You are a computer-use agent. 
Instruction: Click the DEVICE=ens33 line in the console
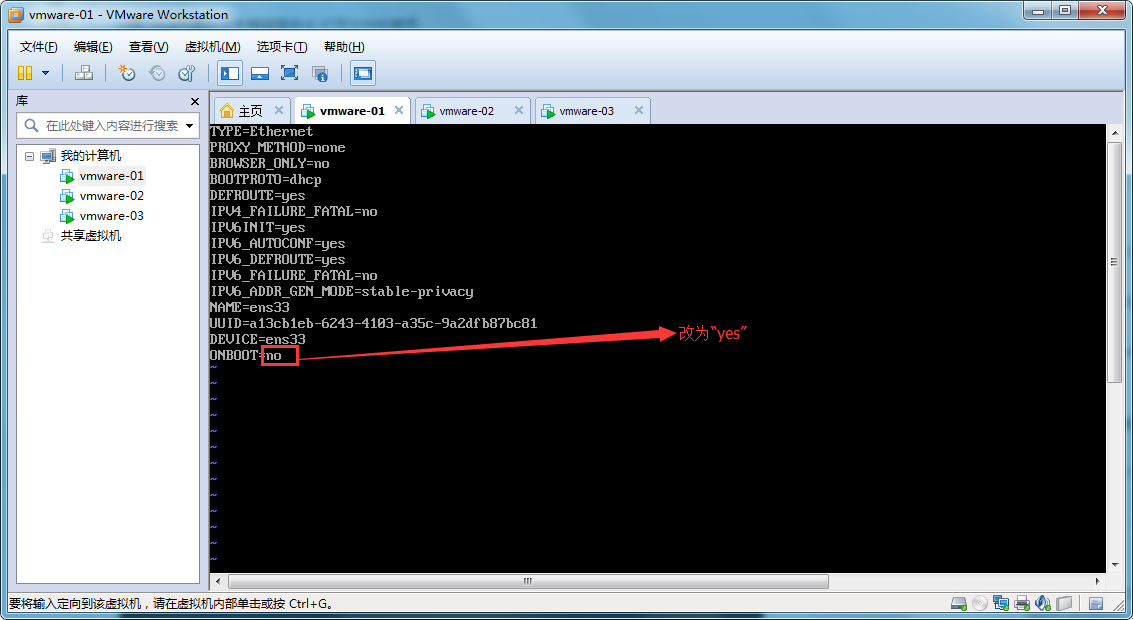tap(257, 340)
